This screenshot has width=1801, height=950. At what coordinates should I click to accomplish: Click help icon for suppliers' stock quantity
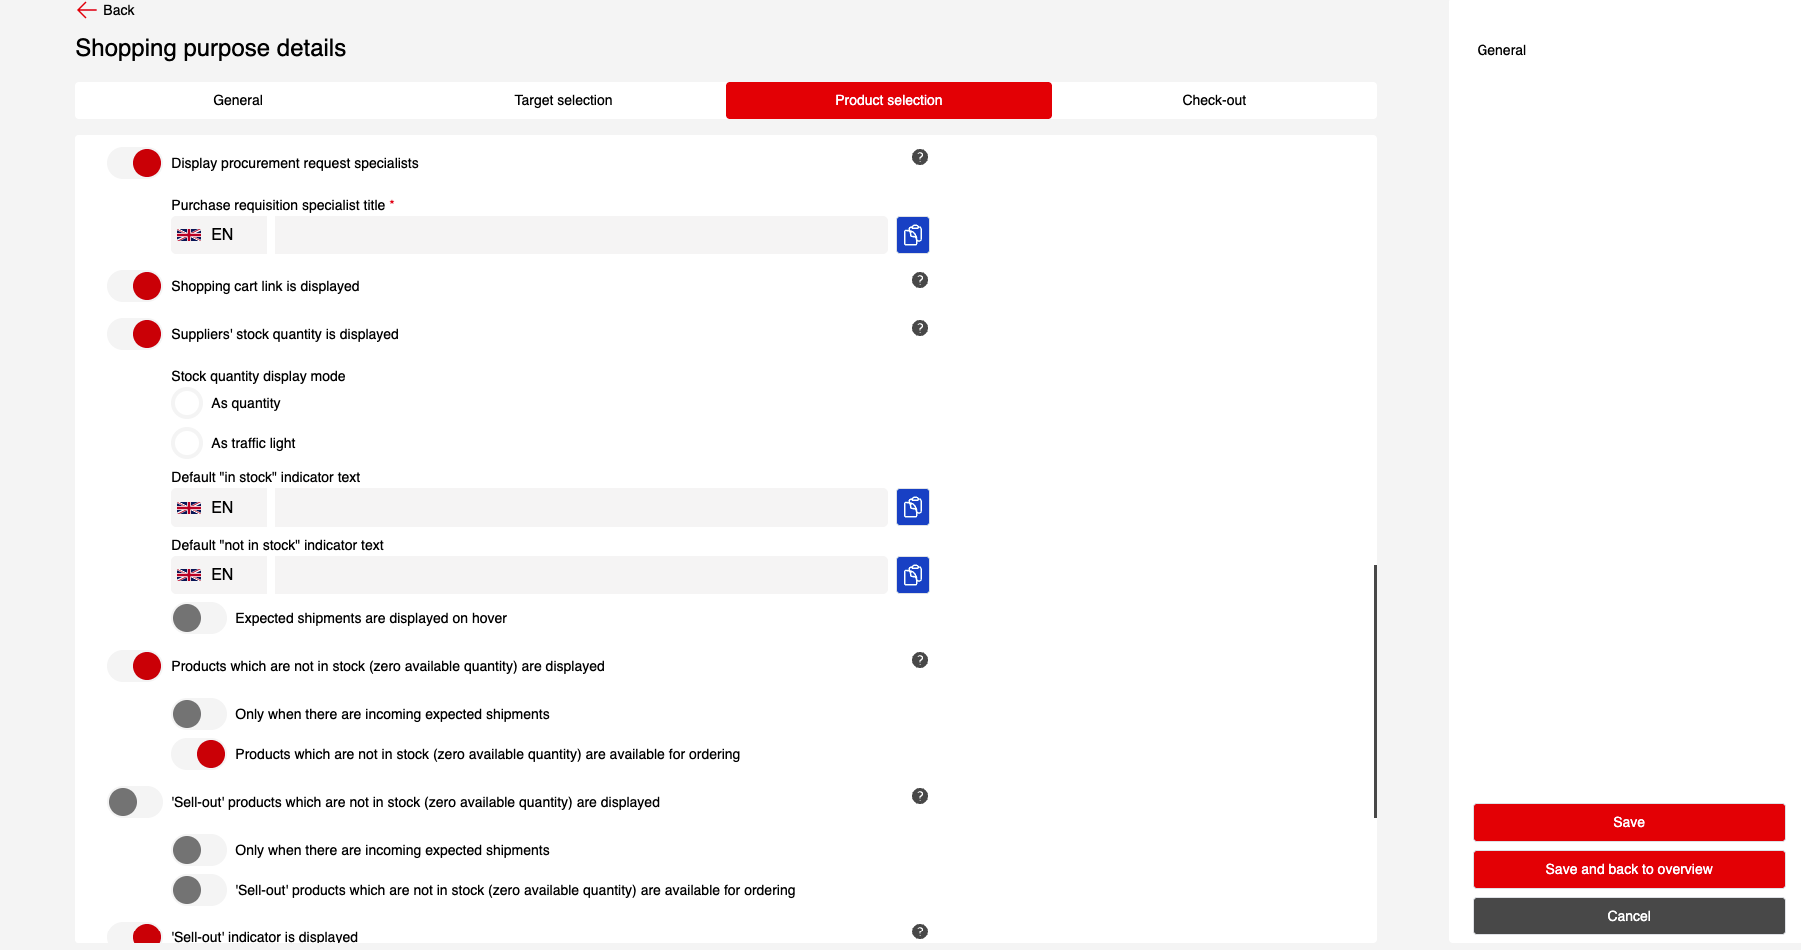[x=920, y=328]
